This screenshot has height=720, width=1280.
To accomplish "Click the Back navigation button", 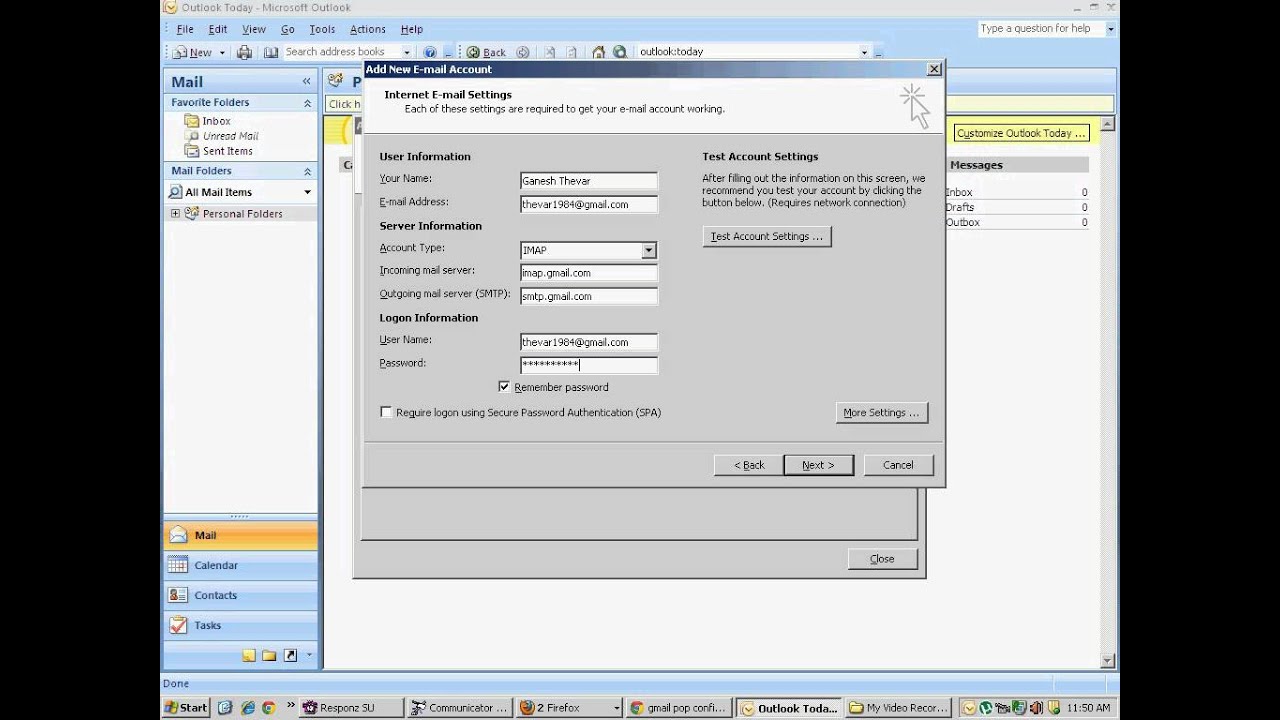I will (x=487, y=52).
